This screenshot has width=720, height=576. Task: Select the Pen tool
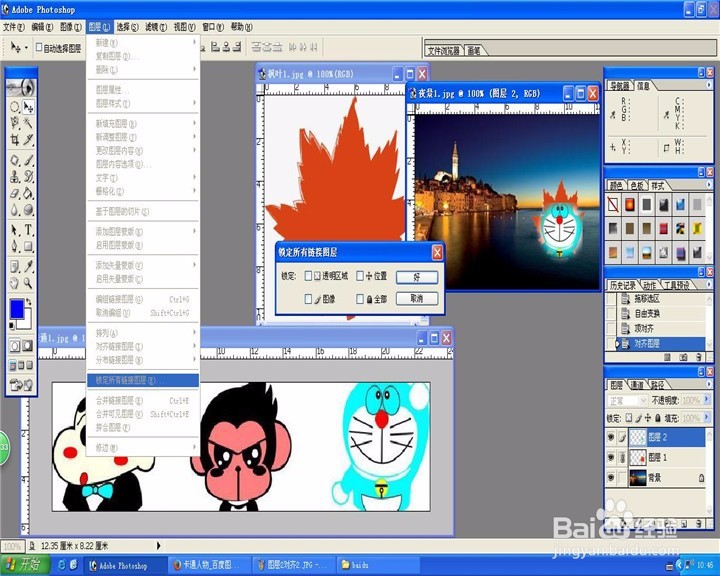pos(15,246)
